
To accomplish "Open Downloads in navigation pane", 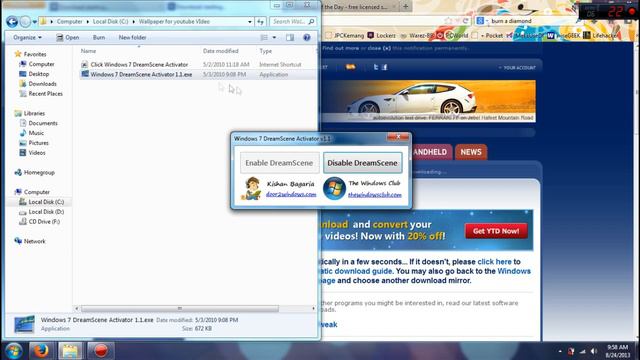I will [42, 84].
